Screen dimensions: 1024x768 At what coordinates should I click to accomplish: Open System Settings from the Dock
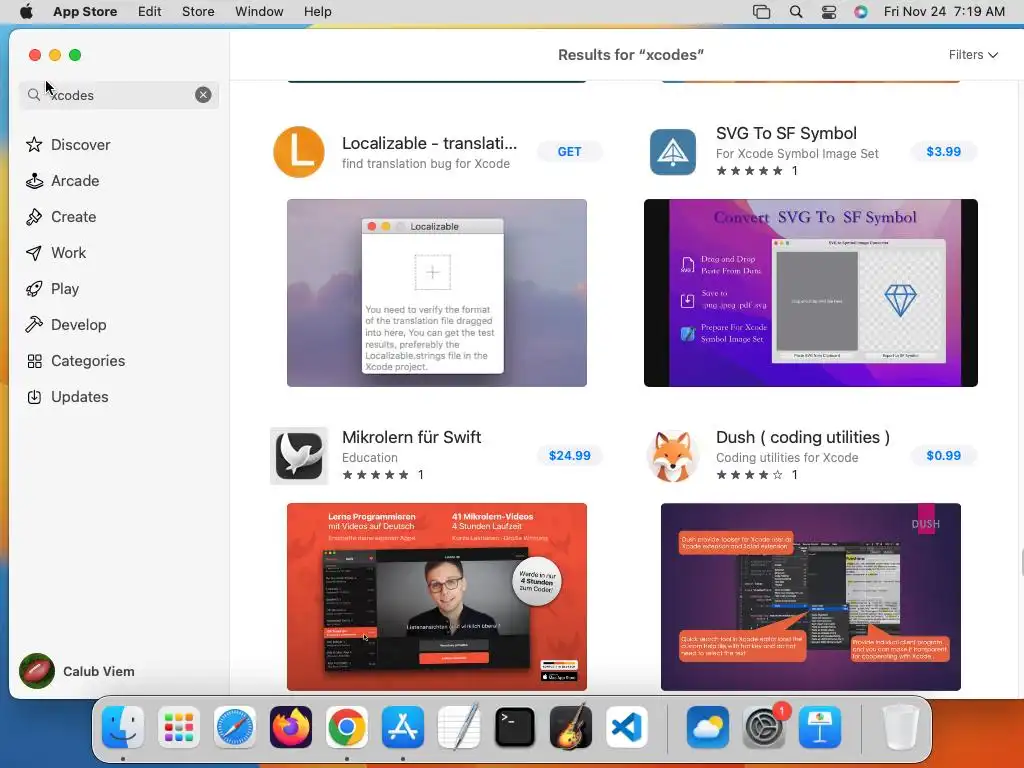tap(763, 727)
